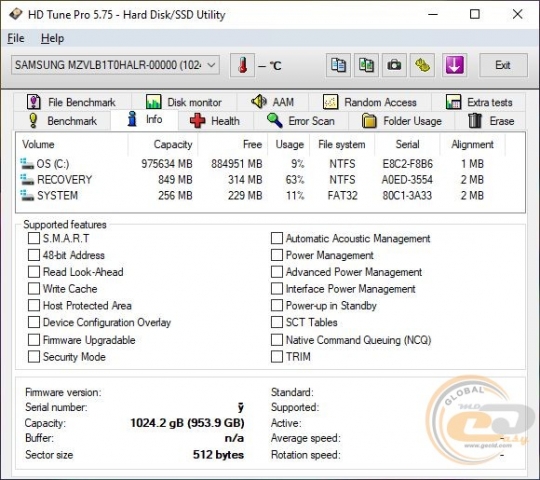Click the green copy screenshot toolbar icon
The height and width of the screenshot is (480, 540).
tap(366, 65)
